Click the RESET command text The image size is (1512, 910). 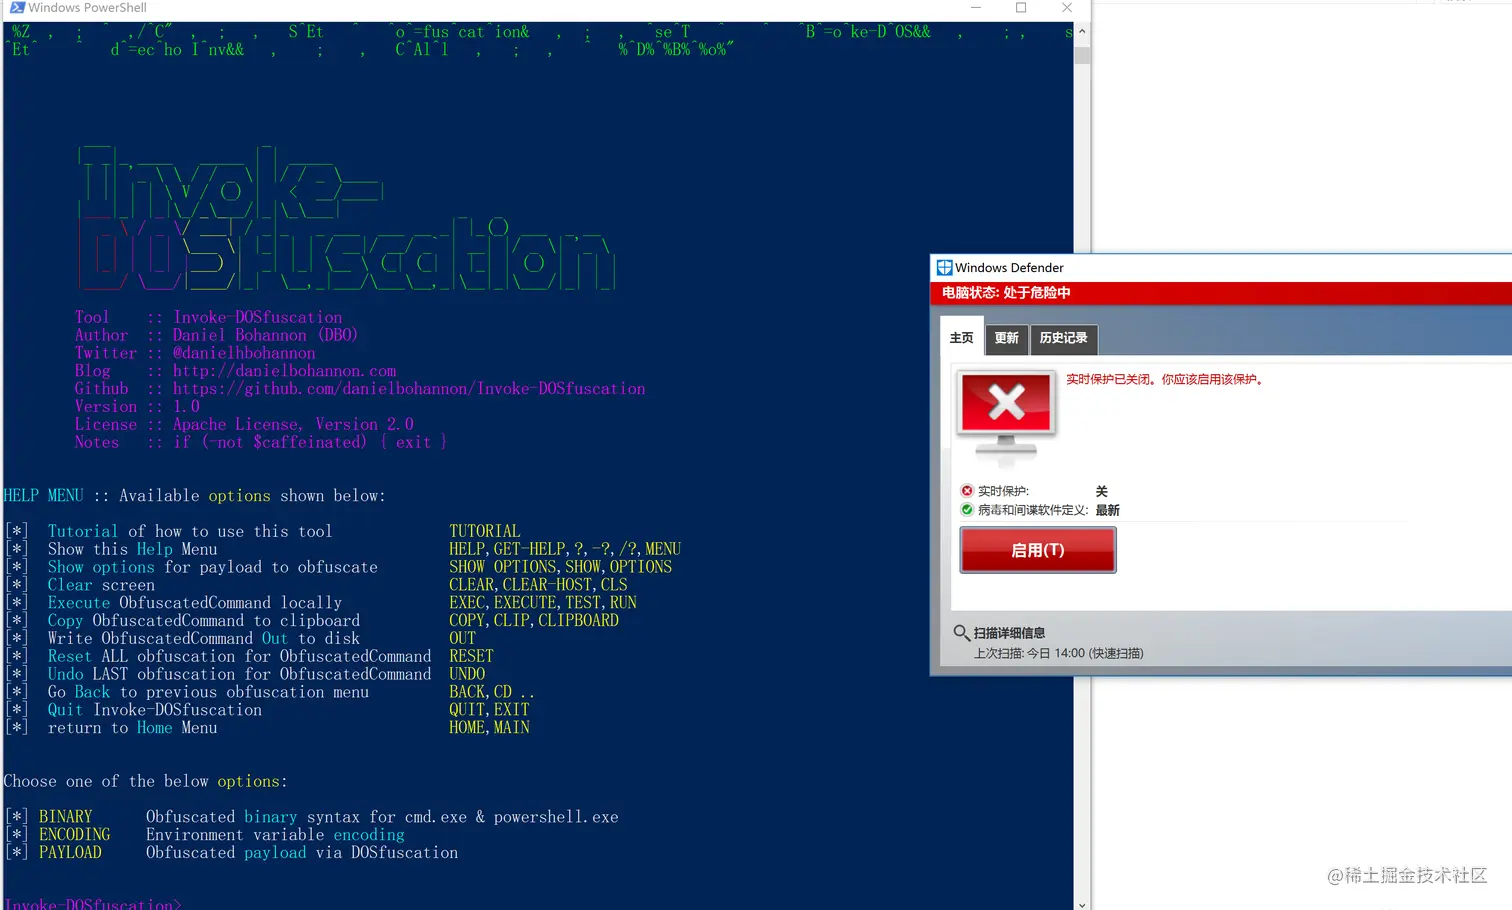coord(471,657)
